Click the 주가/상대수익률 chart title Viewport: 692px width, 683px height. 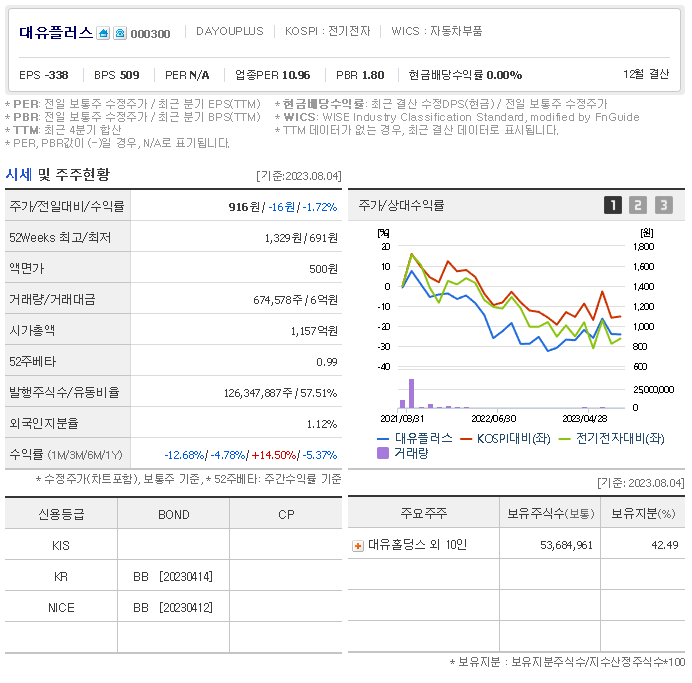[401, 205]
